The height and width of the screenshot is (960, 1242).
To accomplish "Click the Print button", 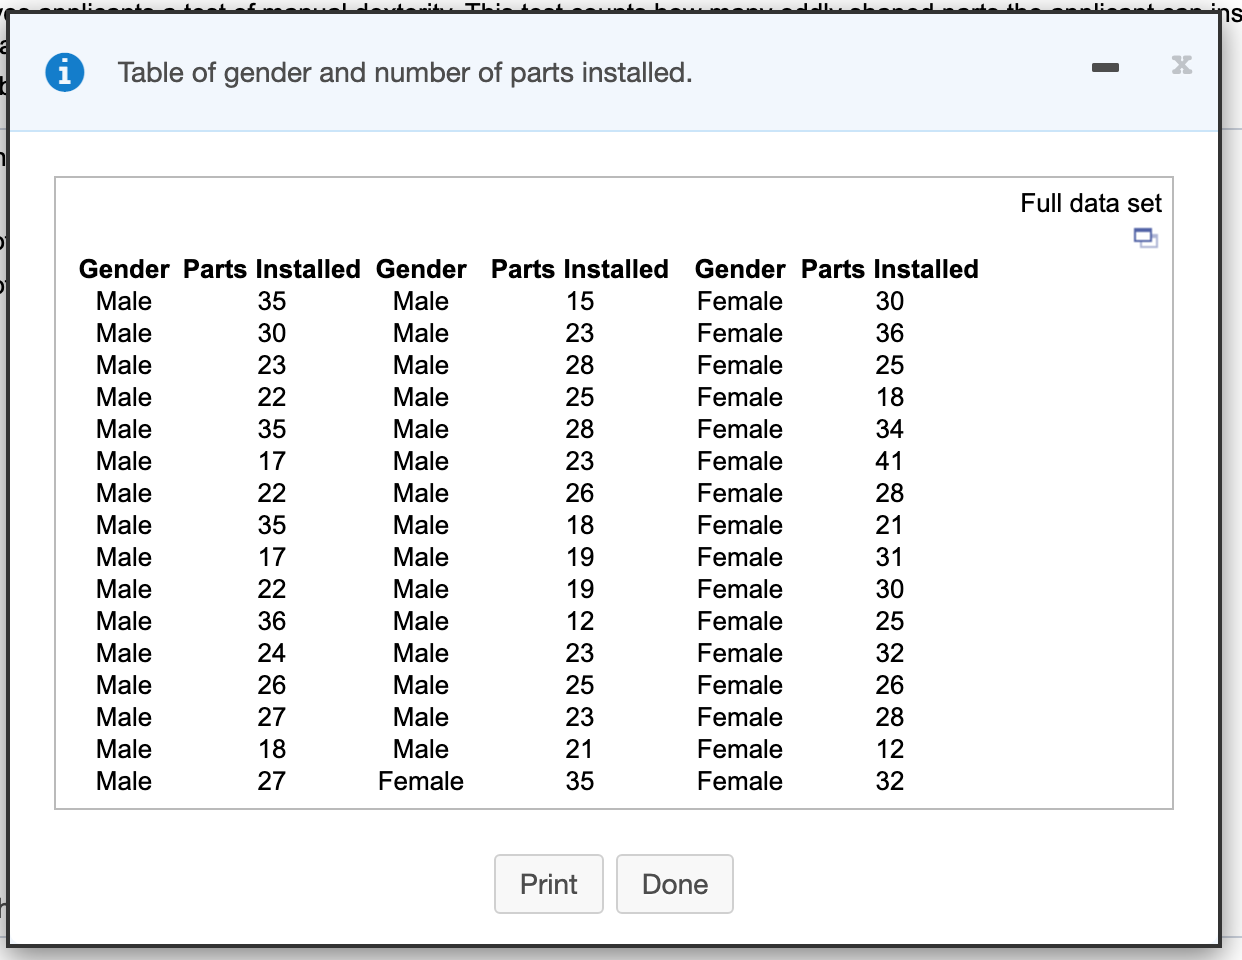I will [549, 884].
